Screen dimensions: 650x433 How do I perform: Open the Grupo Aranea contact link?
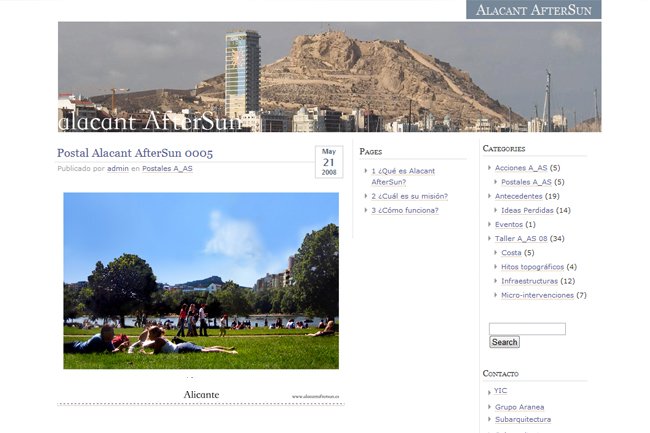click(519, 407)
